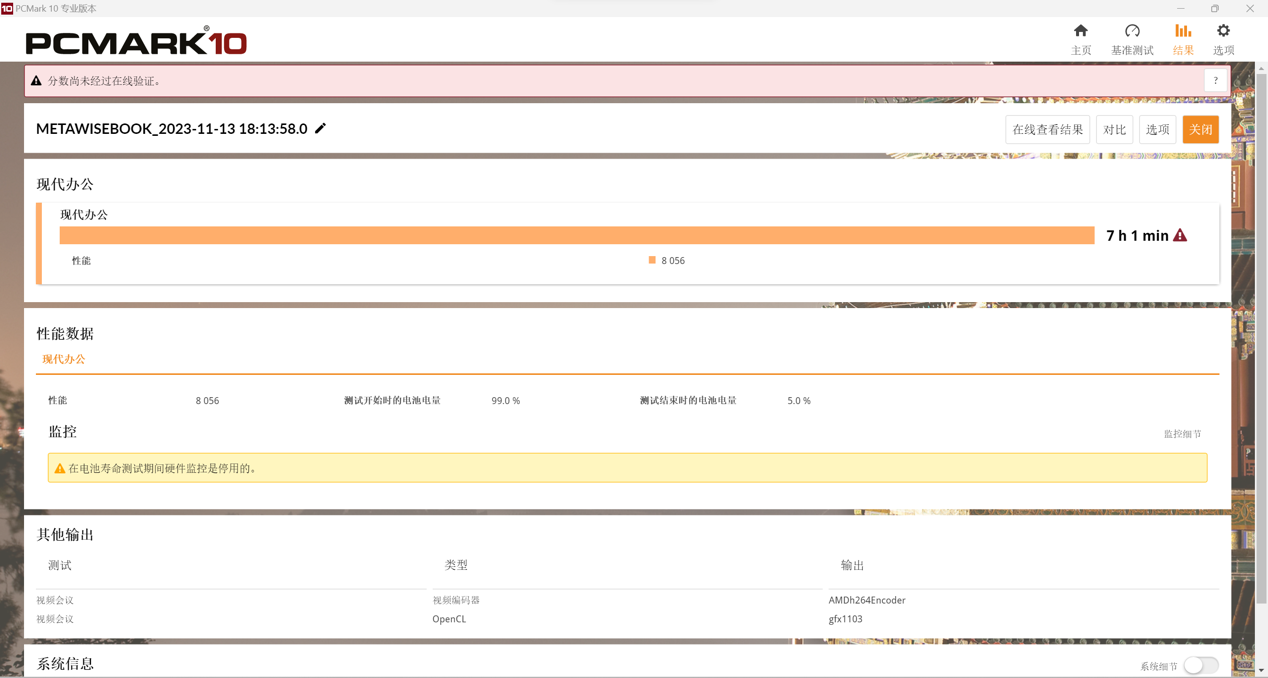Click the 在电池寿命测试期间硬件监控是停用的 notice

(162, 468)
